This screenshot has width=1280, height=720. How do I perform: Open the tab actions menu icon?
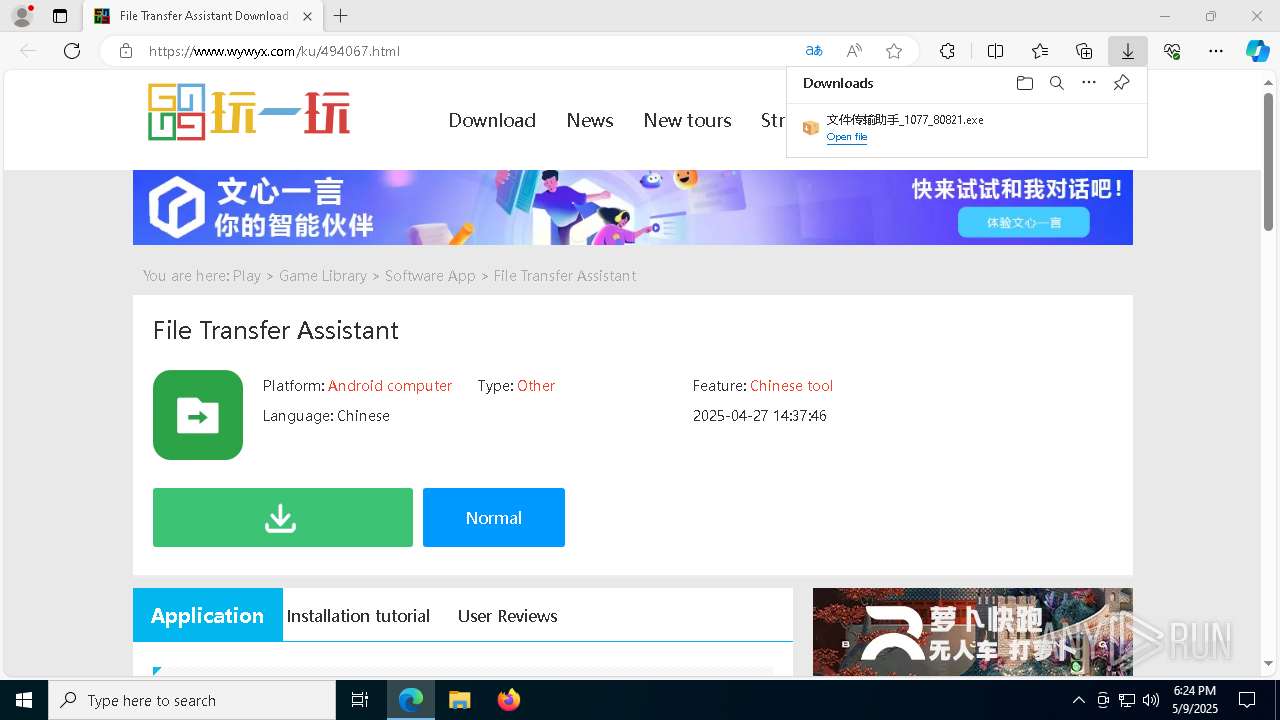(x=60, y=16)
